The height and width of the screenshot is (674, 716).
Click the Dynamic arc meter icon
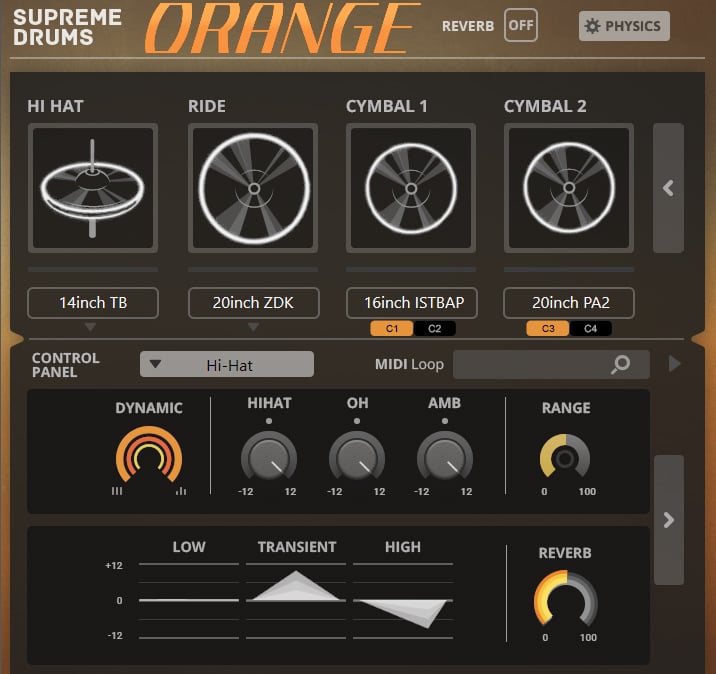point(149,457)
